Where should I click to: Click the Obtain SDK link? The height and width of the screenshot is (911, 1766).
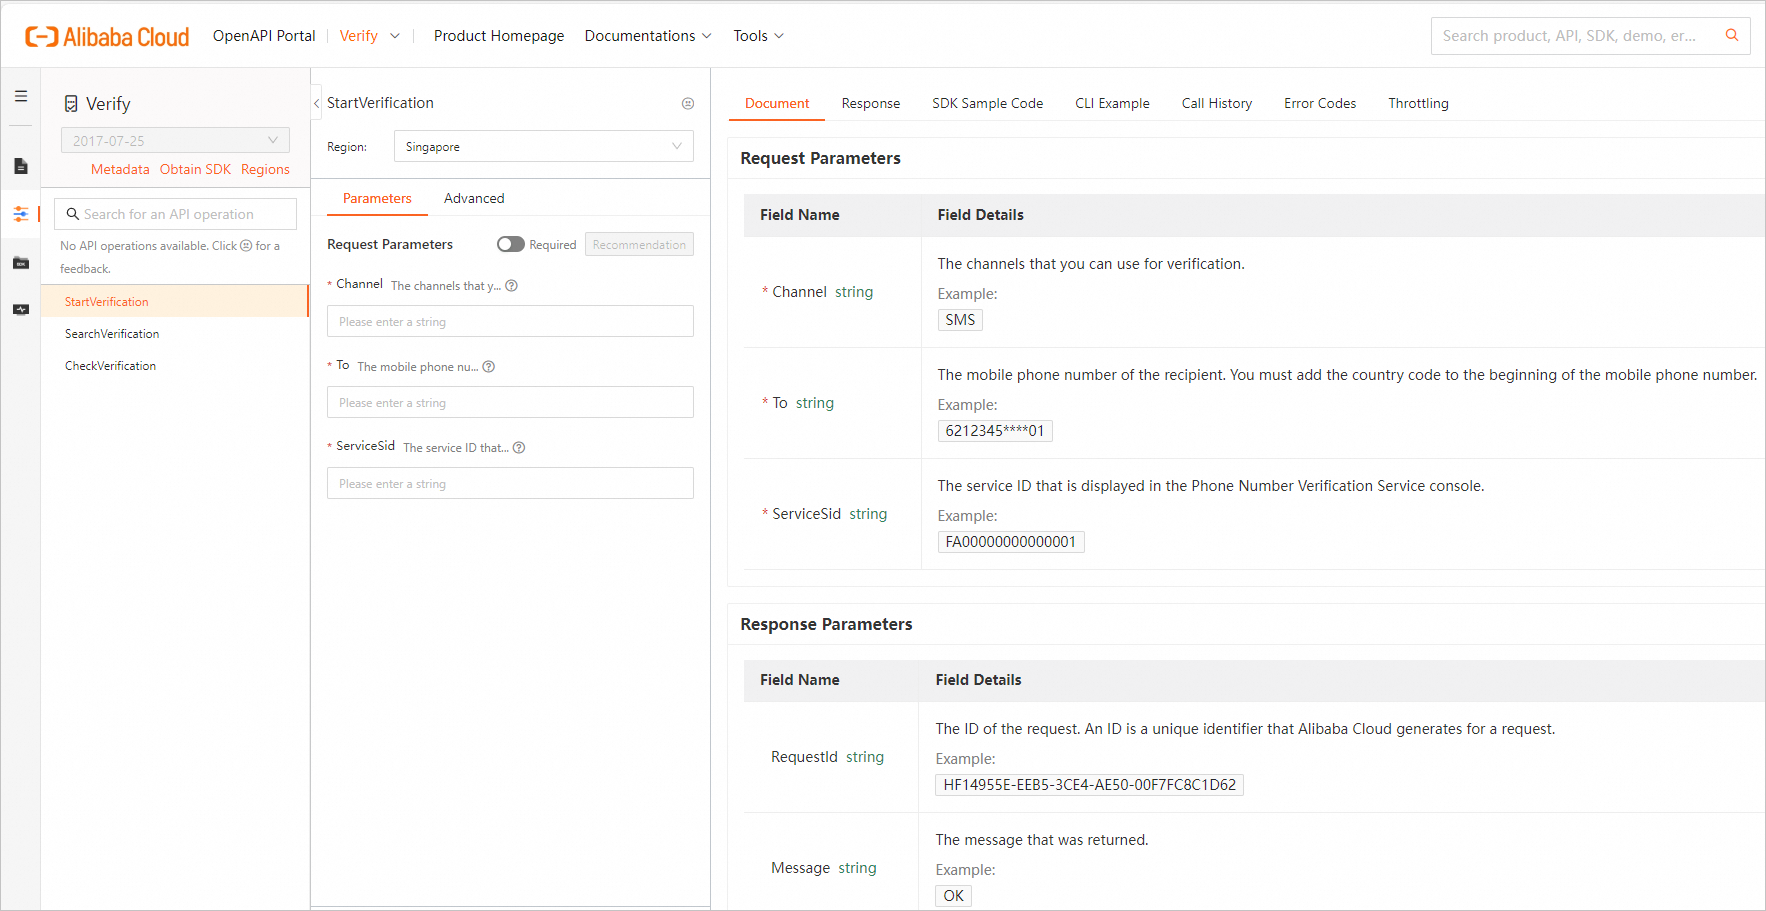pyautogui.click(x=195, y=170)
